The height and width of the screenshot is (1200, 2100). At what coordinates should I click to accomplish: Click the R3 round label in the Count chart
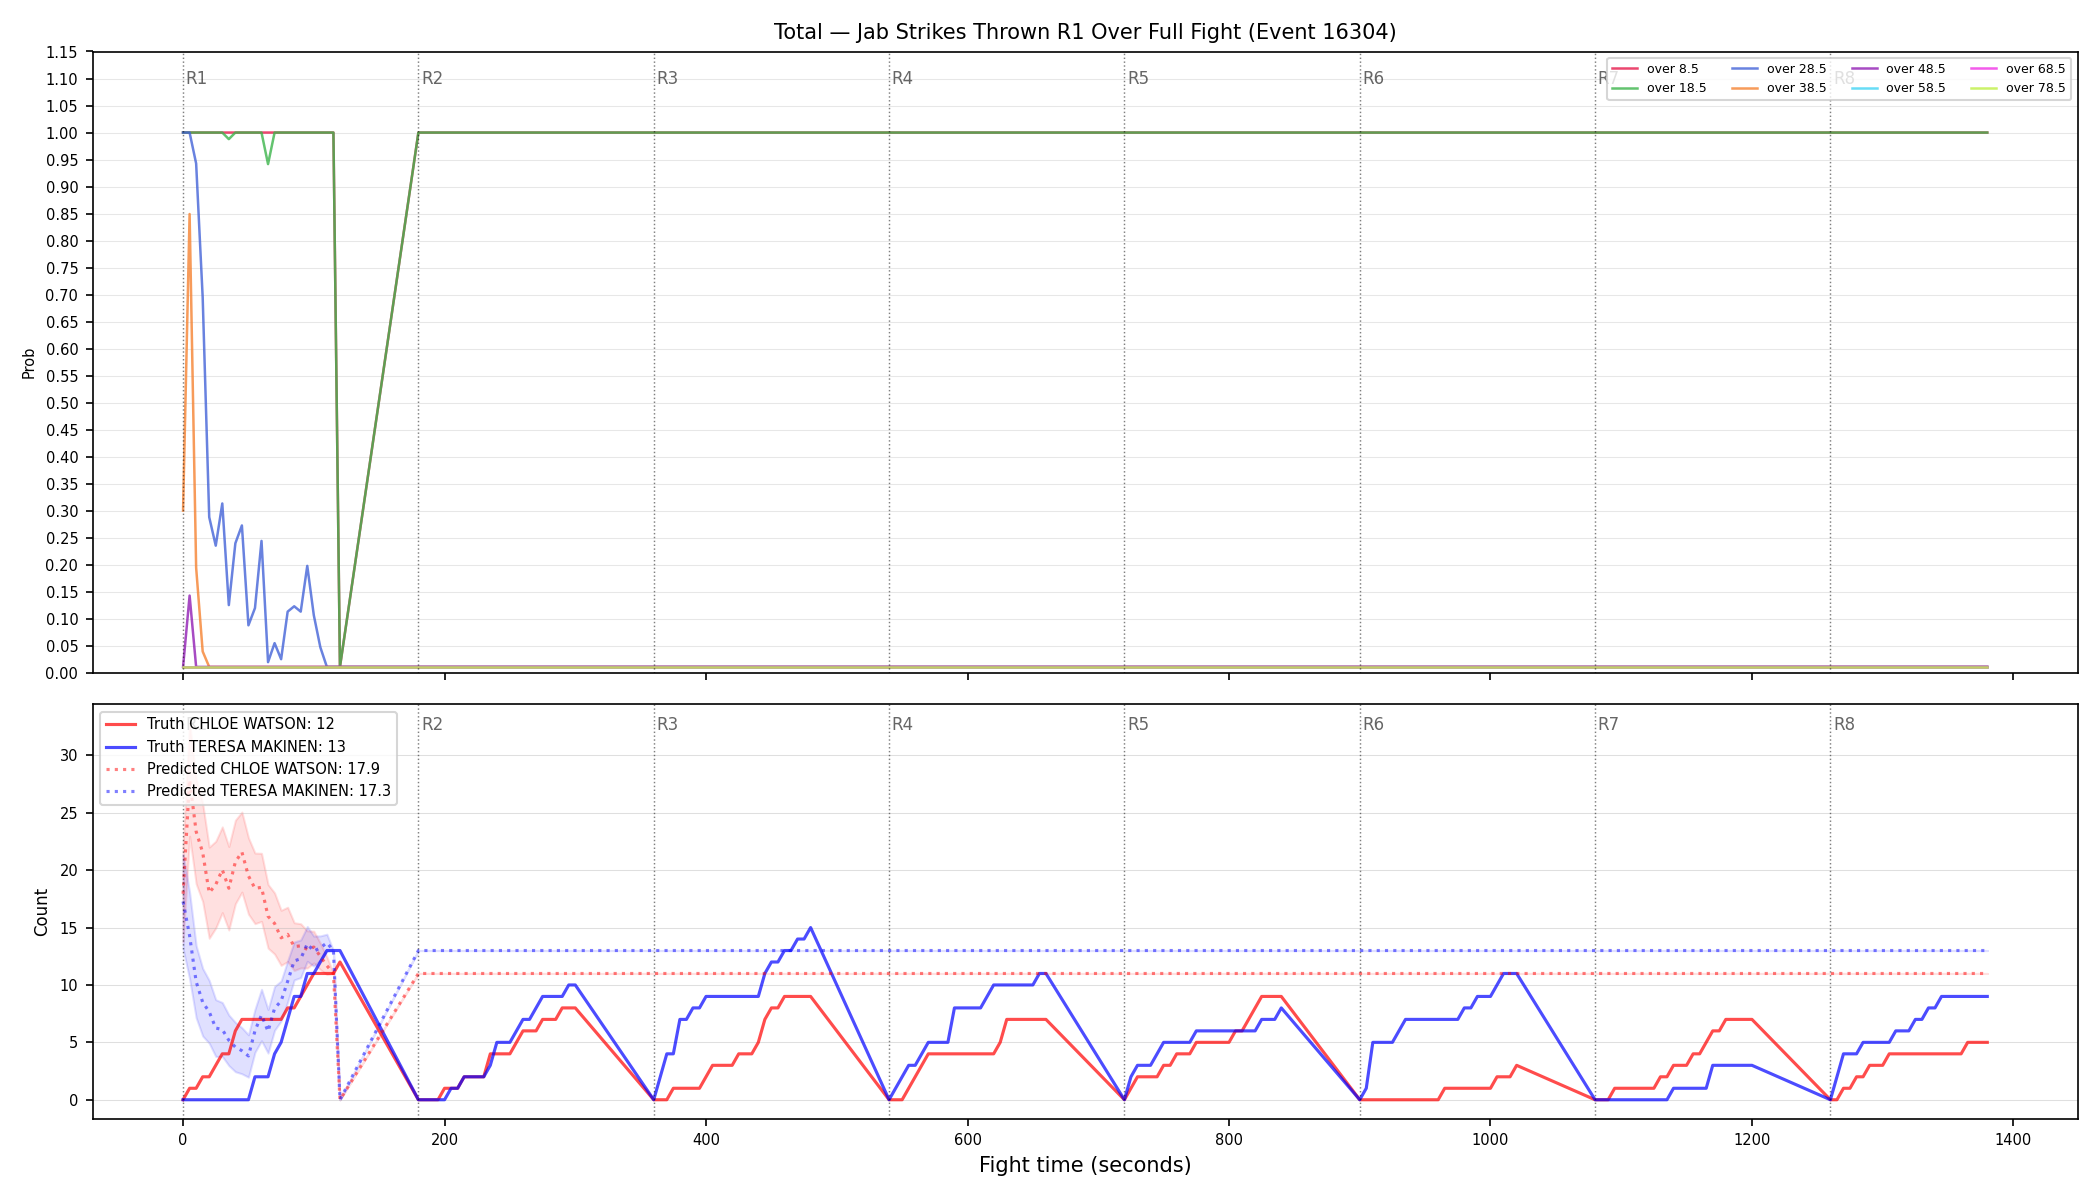pyautogui.click(x=667, y=724)
